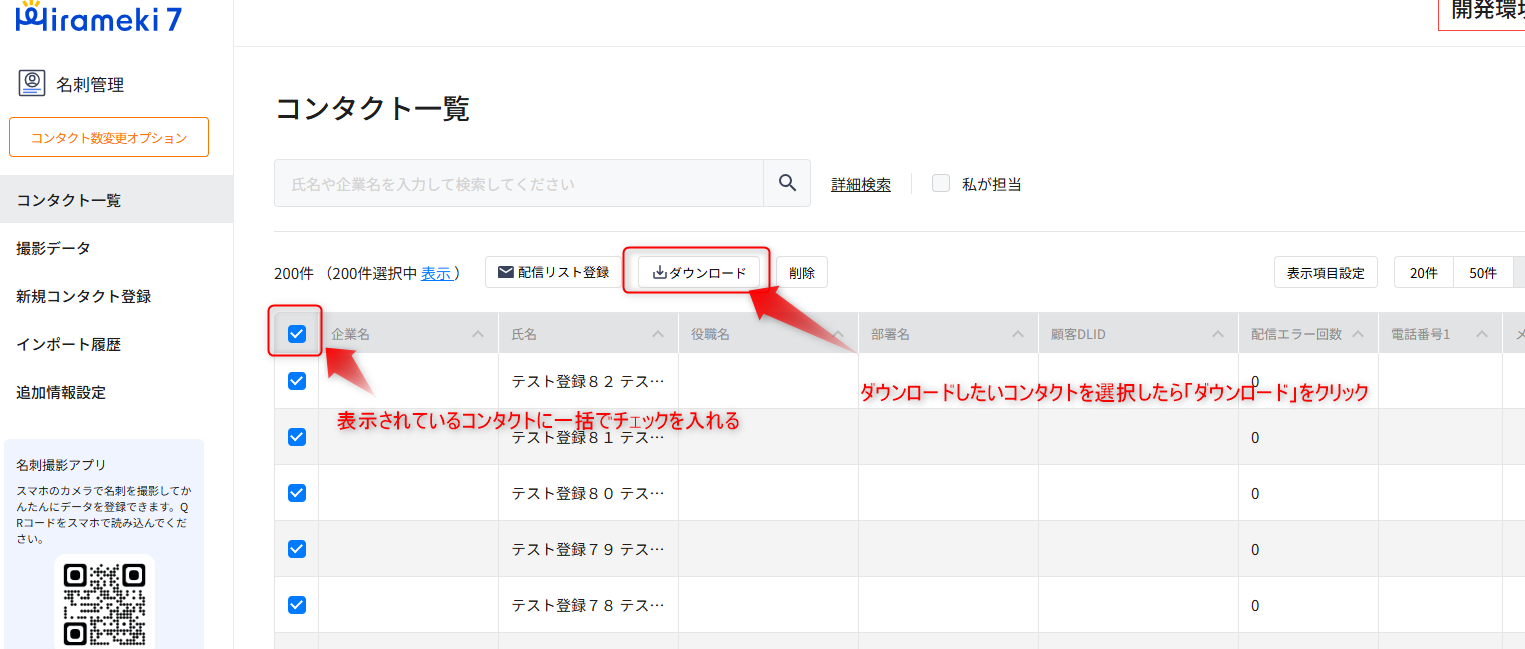Uncheck the テスト登録８２ row checkbox
This screenshot has width=1525, height=649.
click(x=297, y=381)
